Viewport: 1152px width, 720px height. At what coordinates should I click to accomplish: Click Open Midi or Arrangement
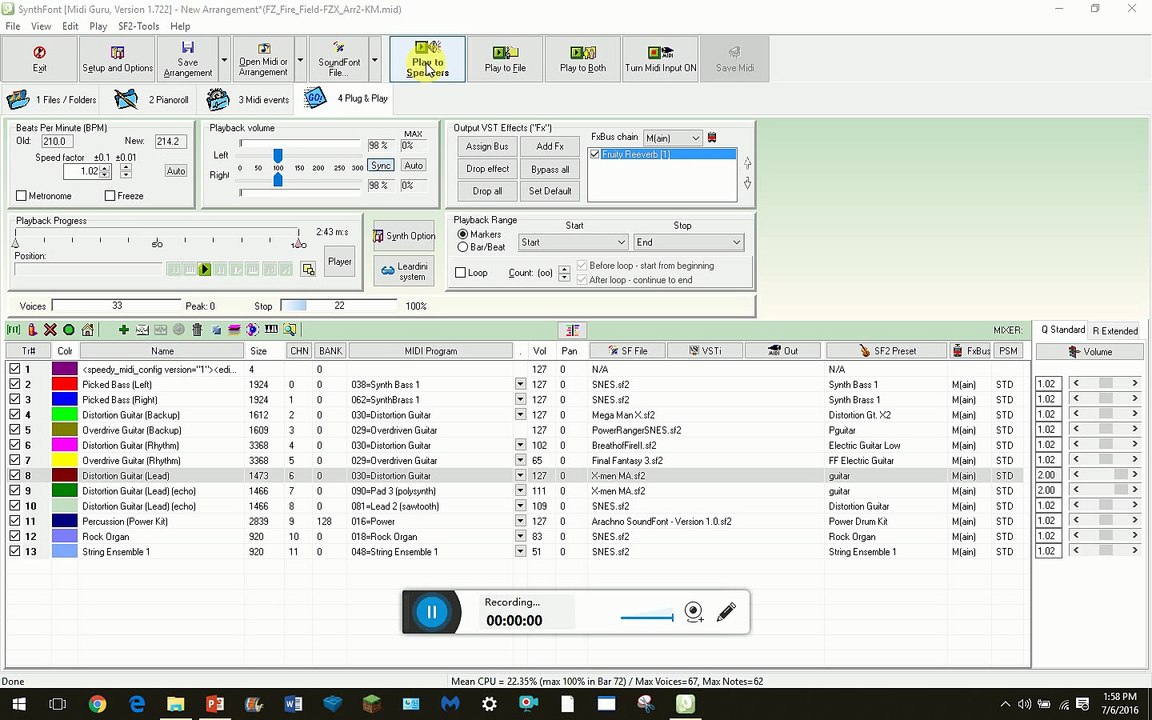263,59
